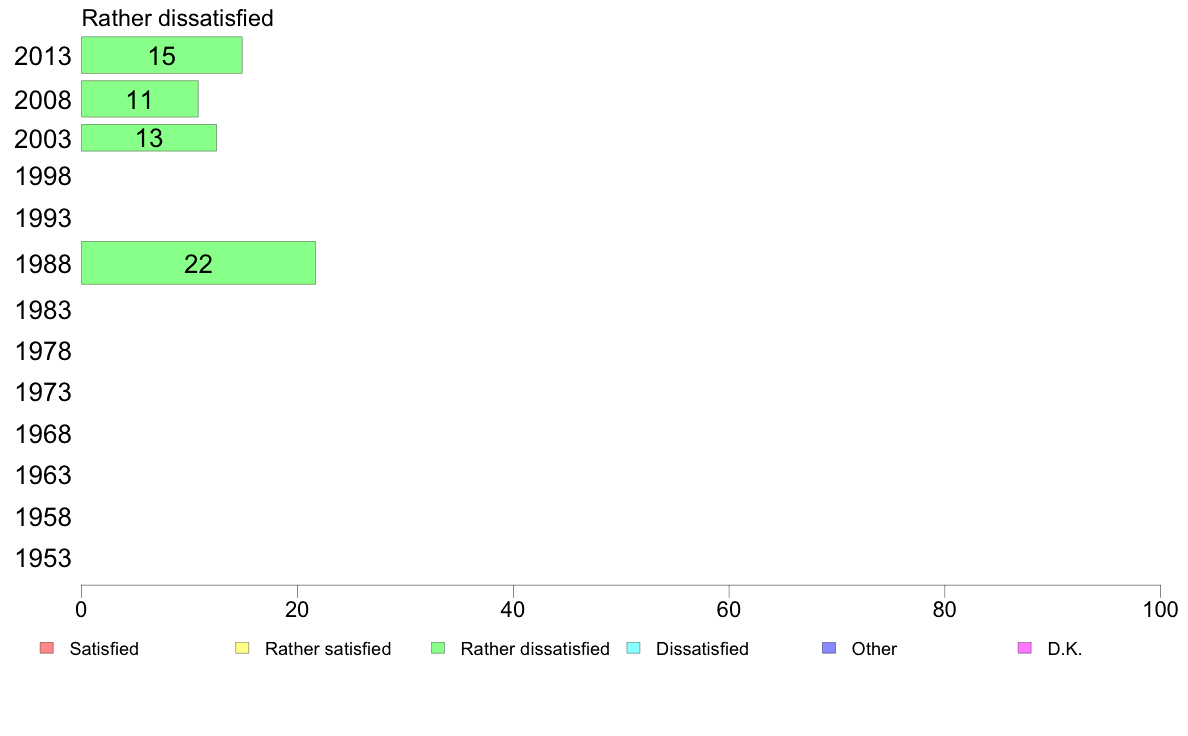Click the 1973 year axis label
1188x736 pixels.
[x=43, y=393]
